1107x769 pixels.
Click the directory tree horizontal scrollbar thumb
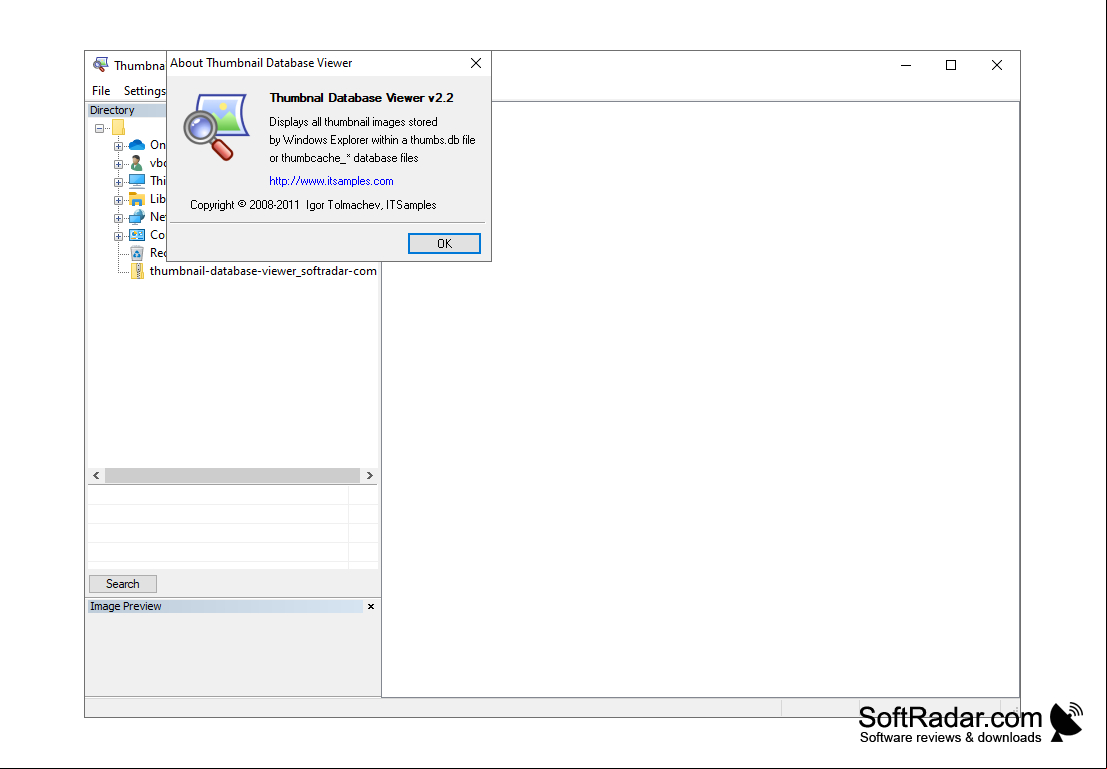[x=232, y=475]
